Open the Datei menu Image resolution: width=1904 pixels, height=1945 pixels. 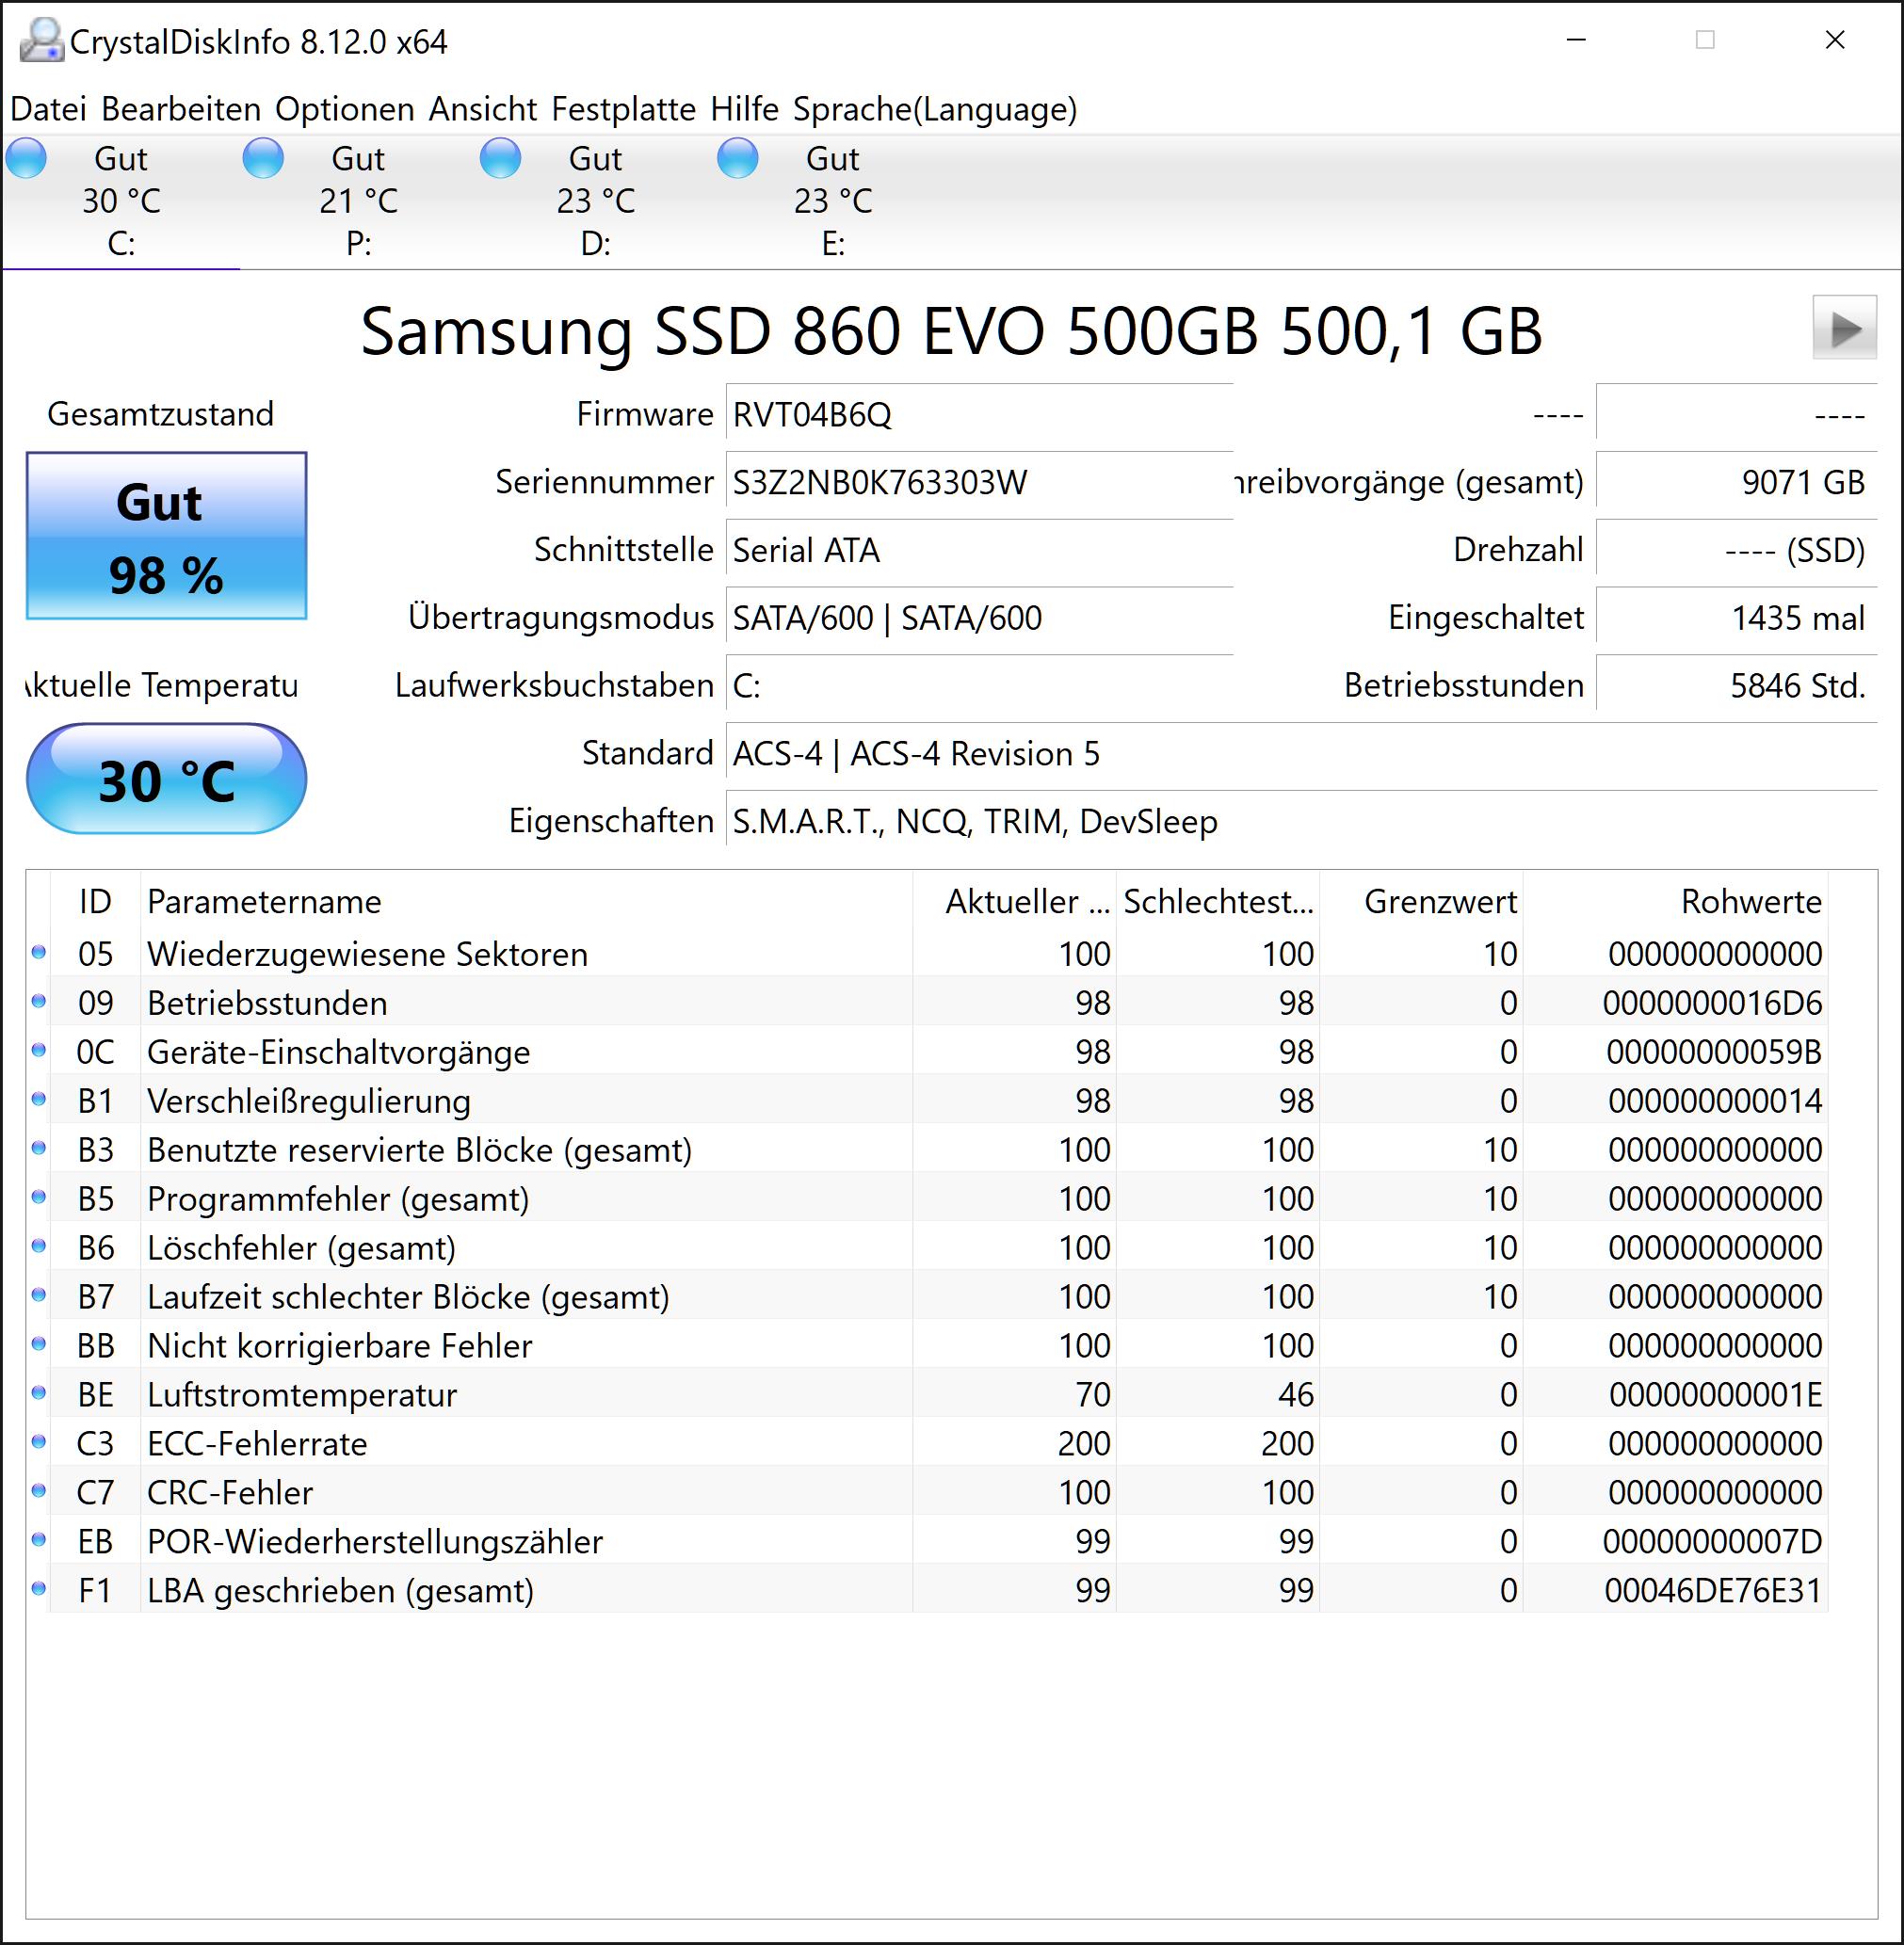coord(48,109)
